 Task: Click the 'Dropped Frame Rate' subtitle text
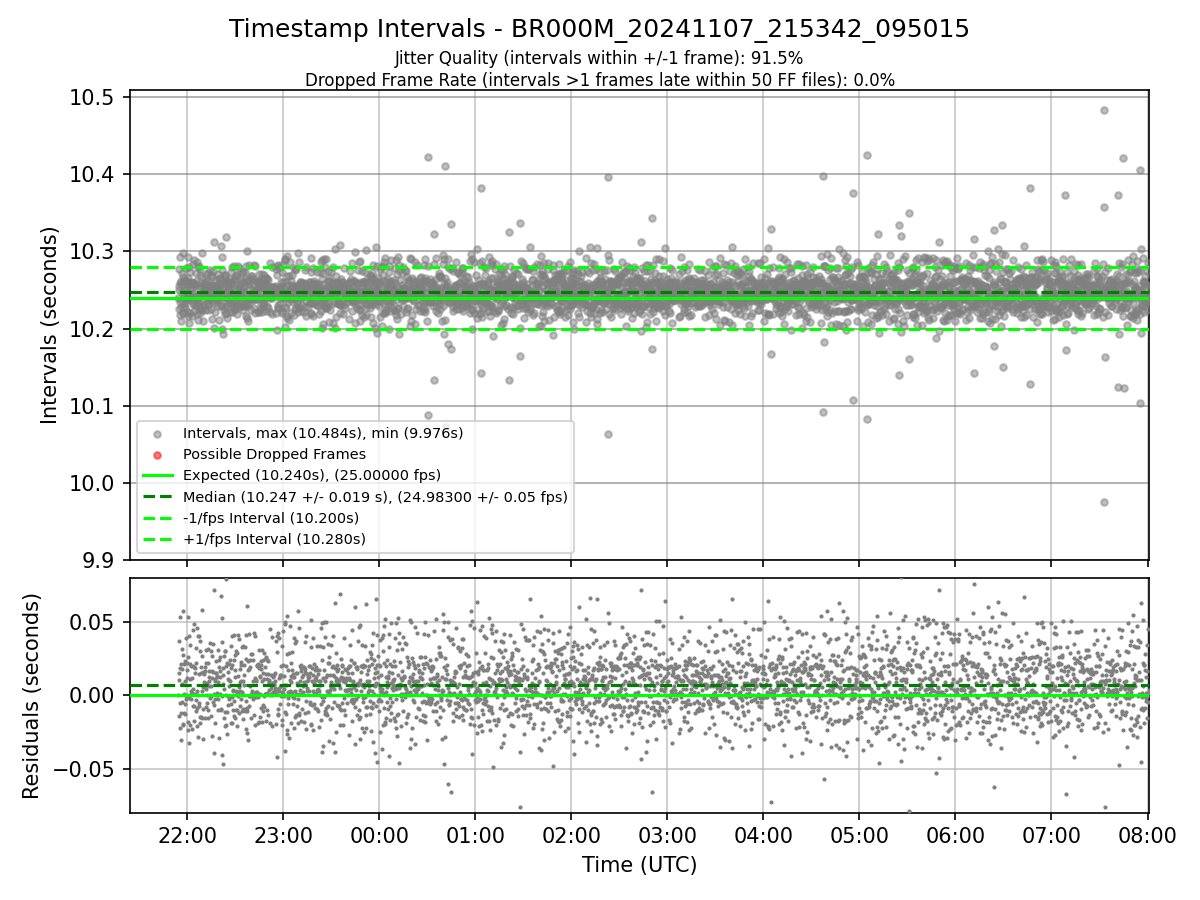tap(599, 79)
